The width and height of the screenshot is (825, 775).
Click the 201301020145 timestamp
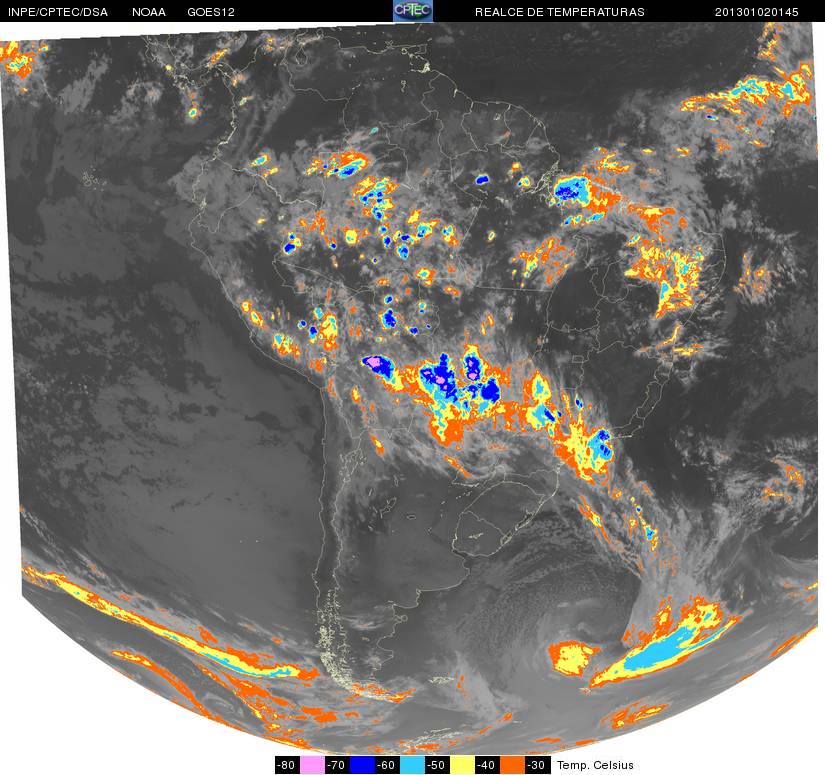tap(757, 12)
